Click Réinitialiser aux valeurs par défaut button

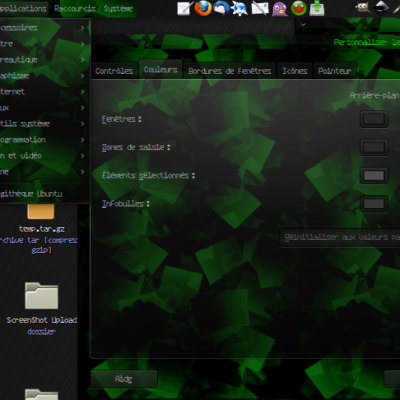[x=340, y=238]
